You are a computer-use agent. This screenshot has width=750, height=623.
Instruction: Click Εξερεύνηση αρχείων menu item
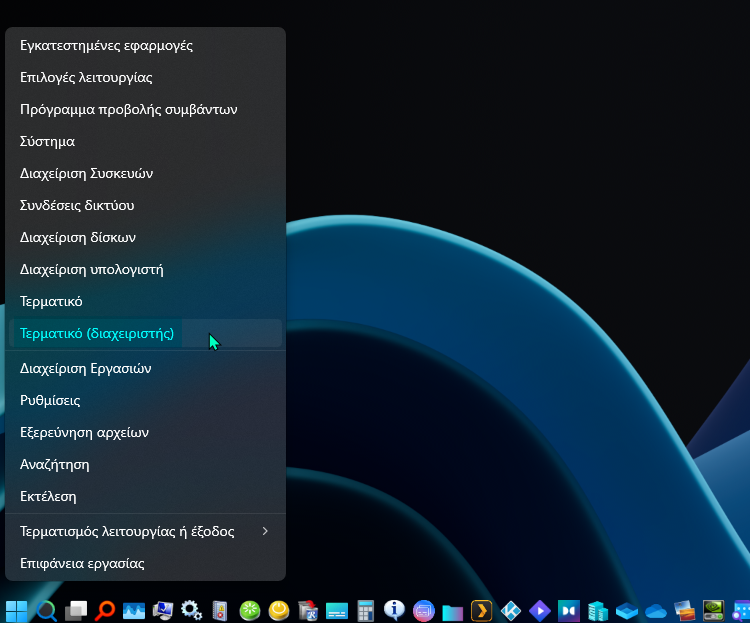(84, 432)
